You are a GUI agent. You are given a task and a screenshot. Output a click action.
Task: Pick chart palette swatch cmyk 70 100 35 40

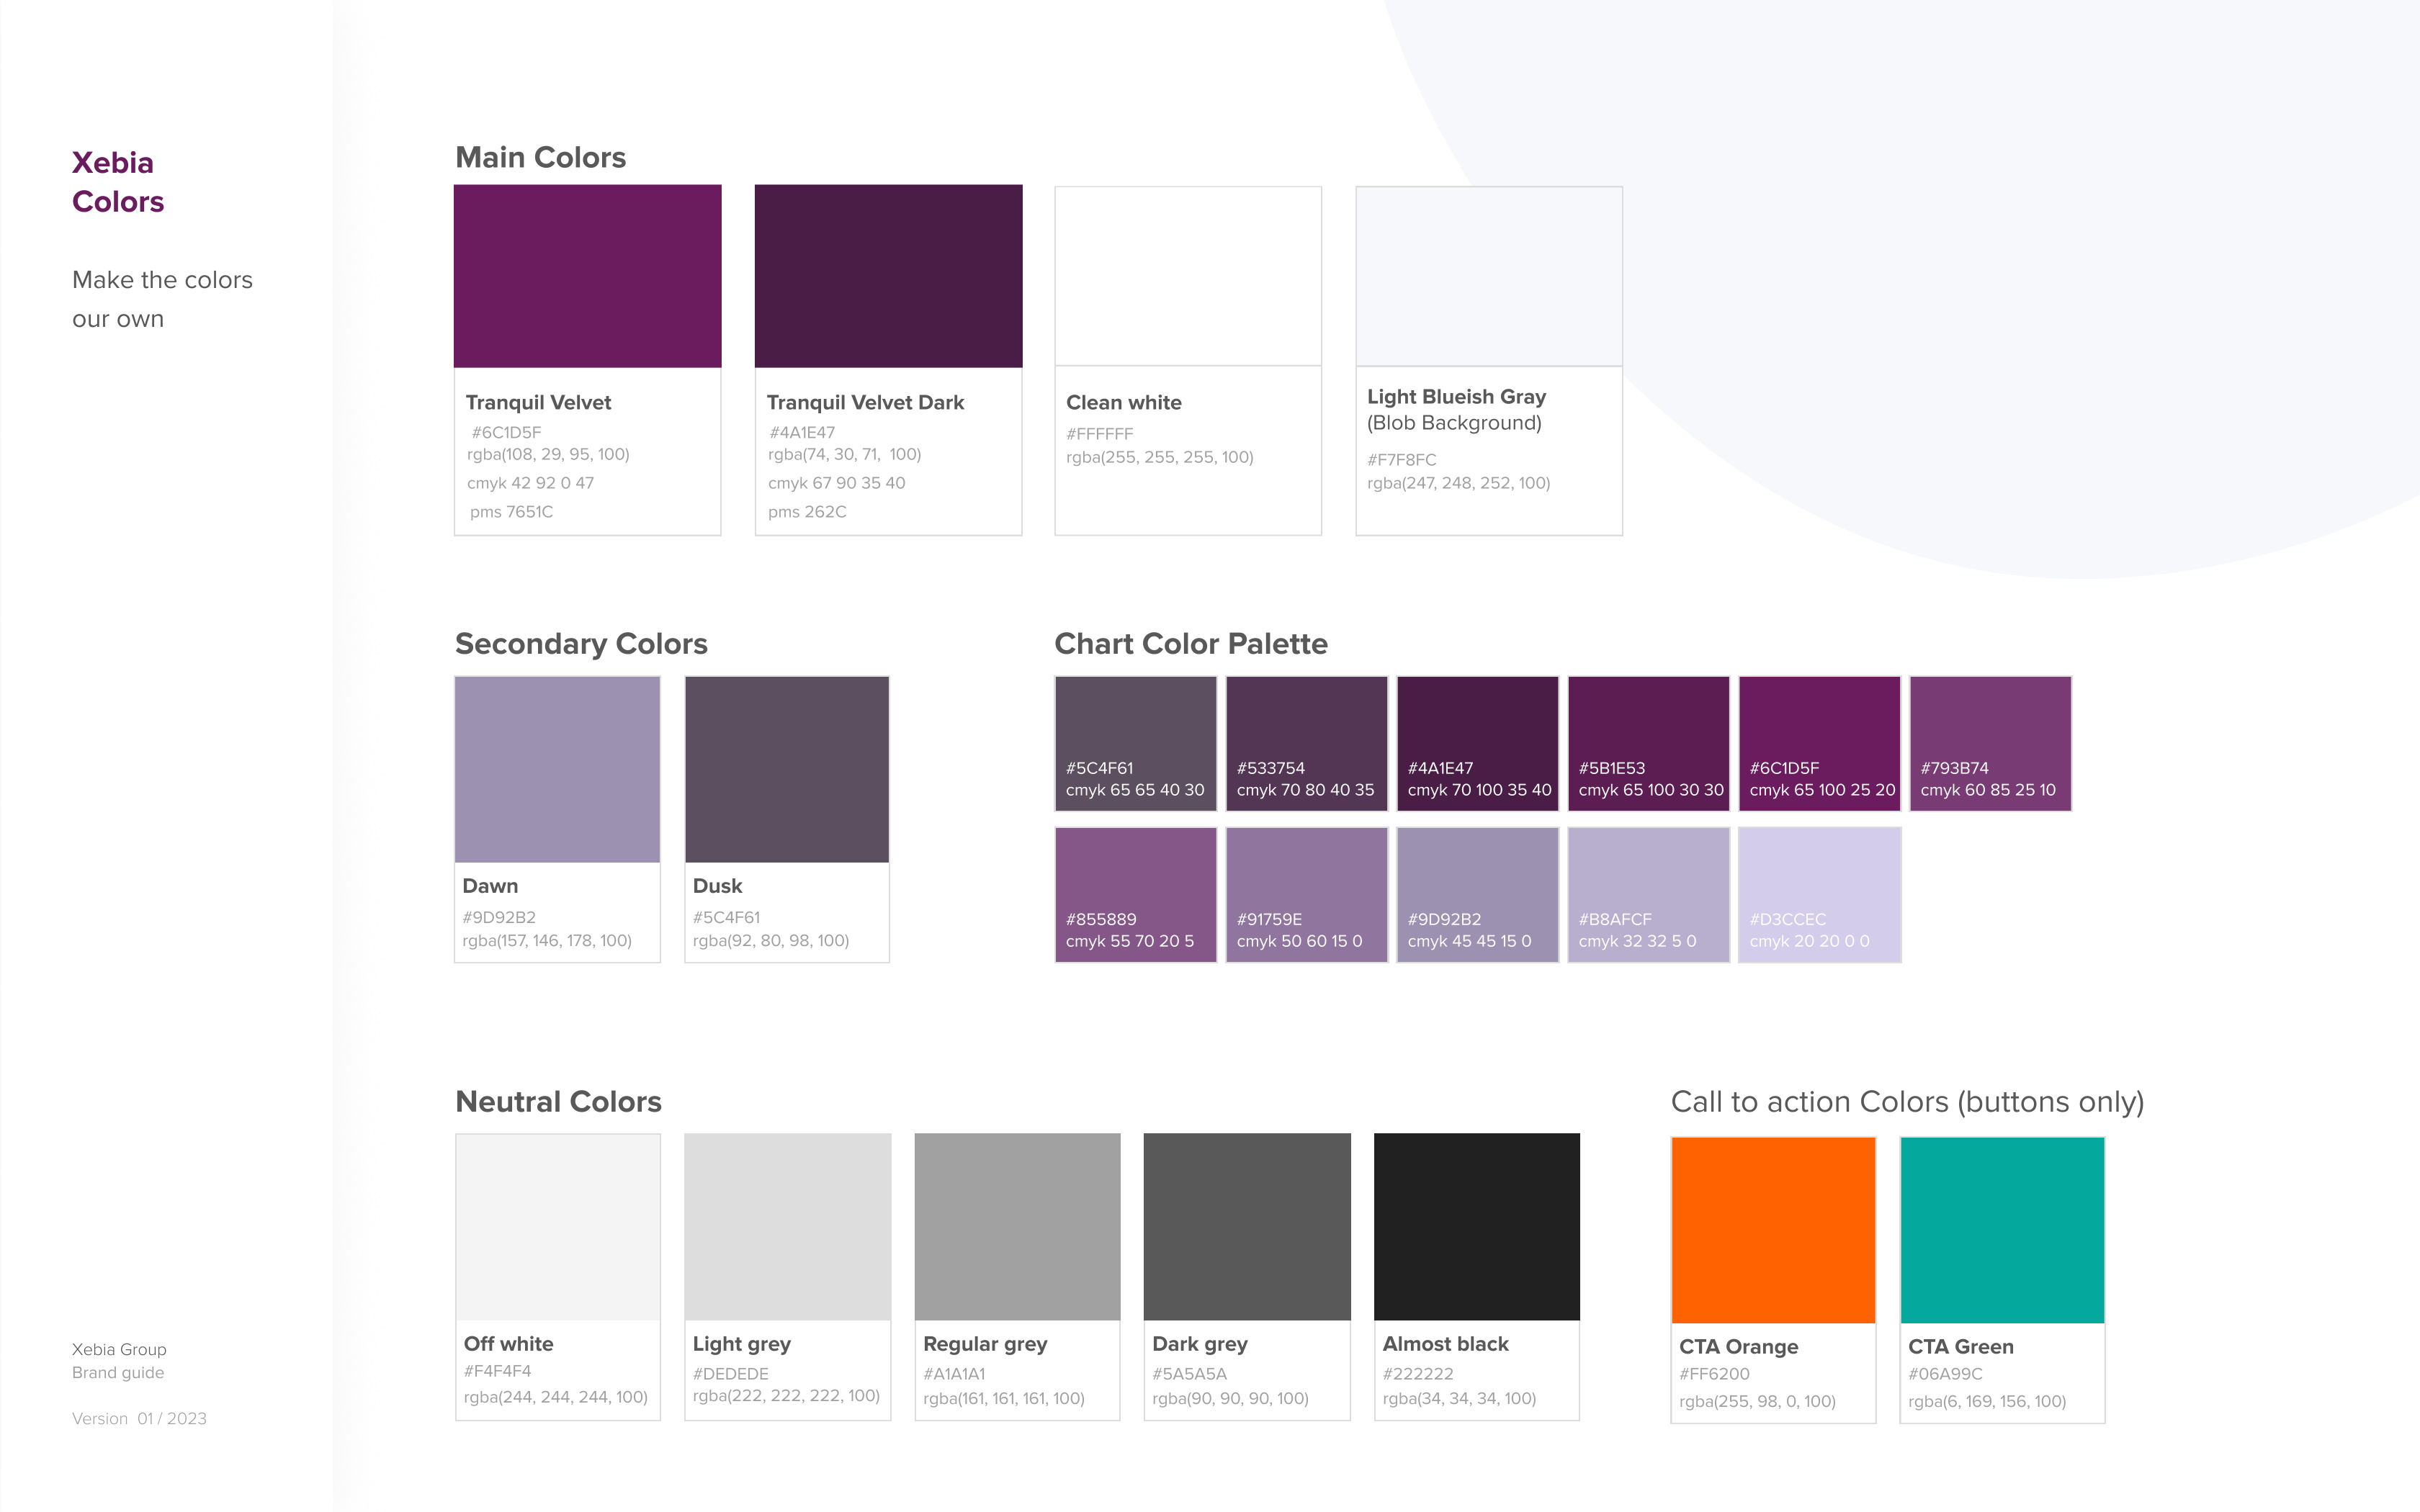point(1478,743)
